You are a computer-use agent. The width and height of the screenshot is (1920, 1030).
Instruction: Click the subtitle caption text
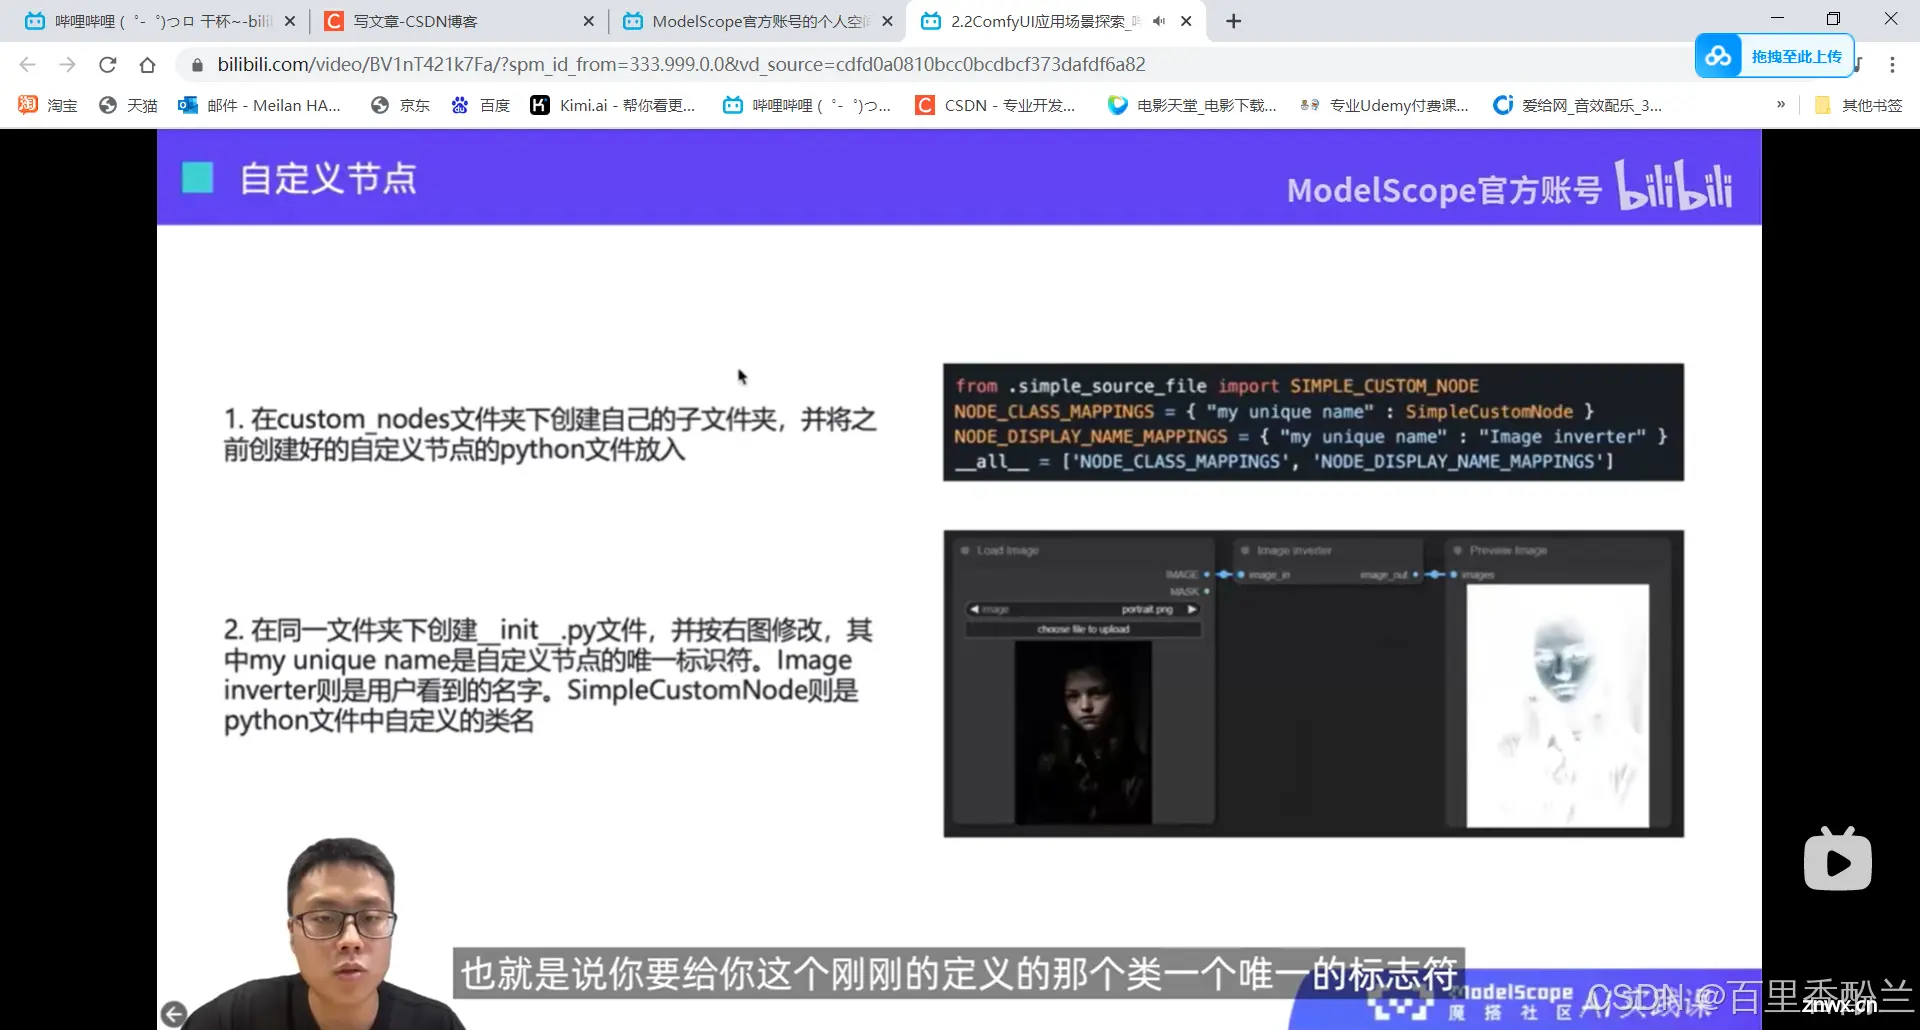click(x=959, y=973)
